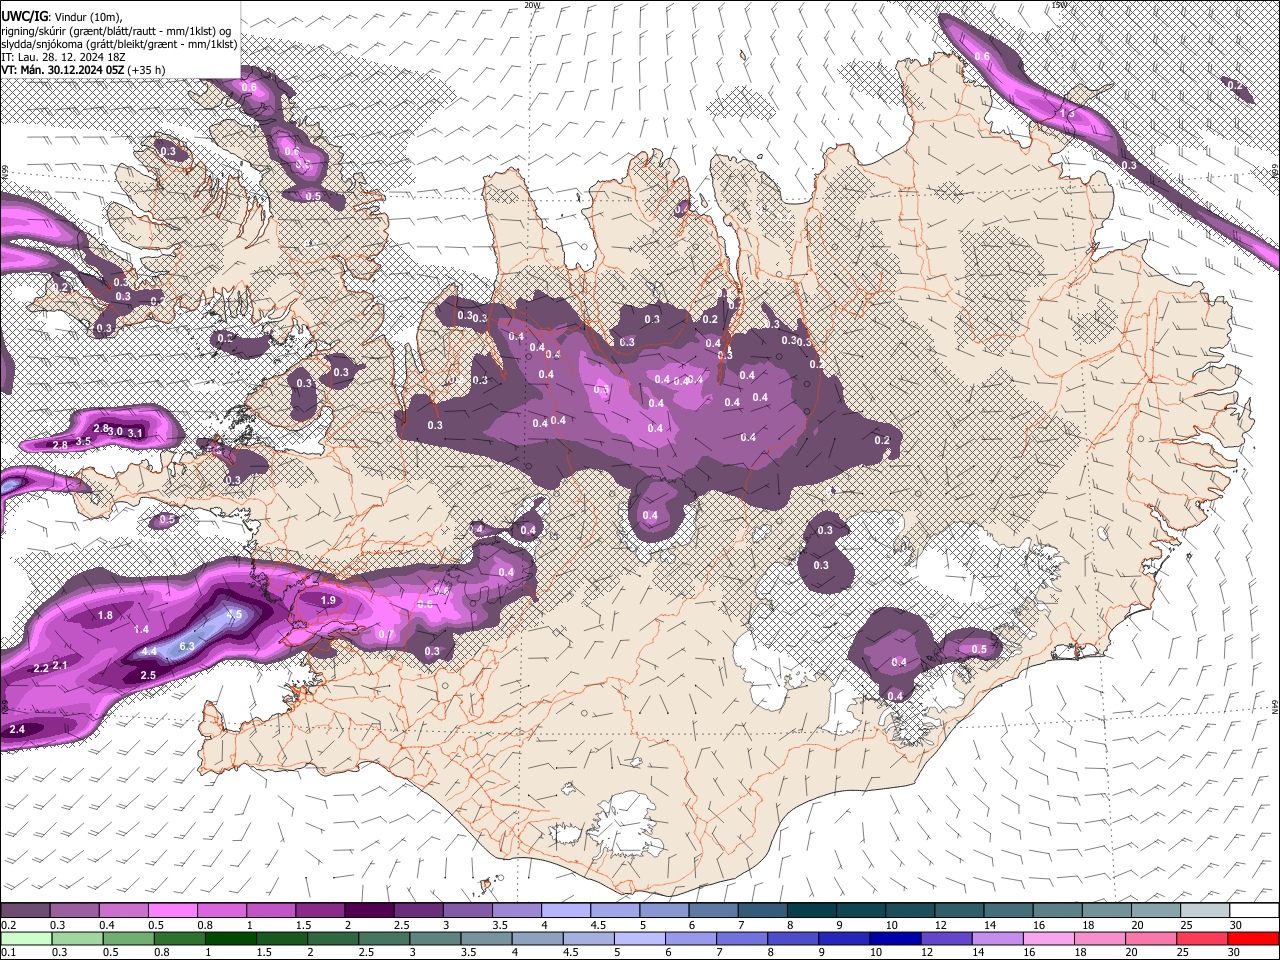Click the 0.7 value on the map
The image size is (1280, 960).
point(386,634)
